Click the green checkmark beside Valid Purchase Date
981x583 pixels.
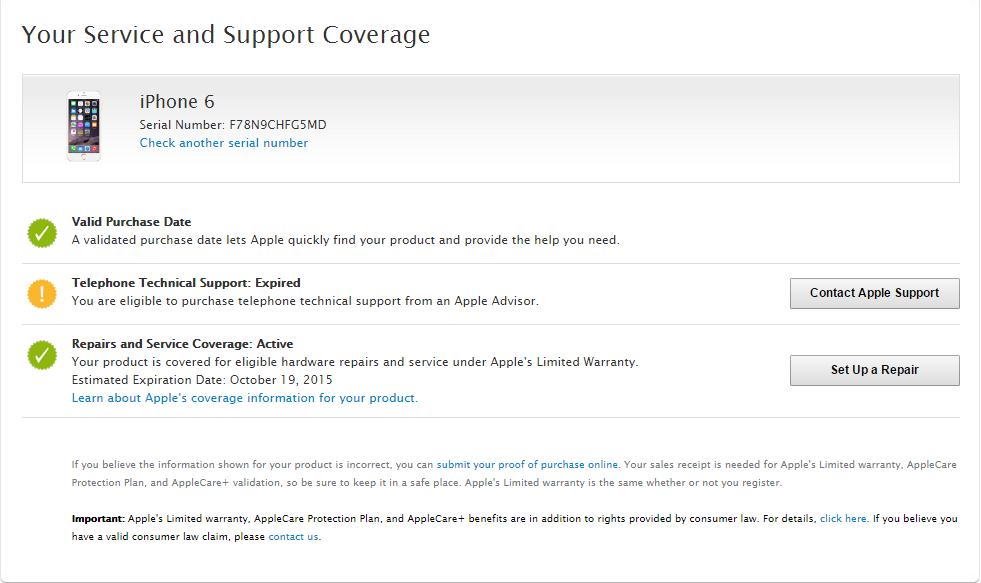(42, 233)
